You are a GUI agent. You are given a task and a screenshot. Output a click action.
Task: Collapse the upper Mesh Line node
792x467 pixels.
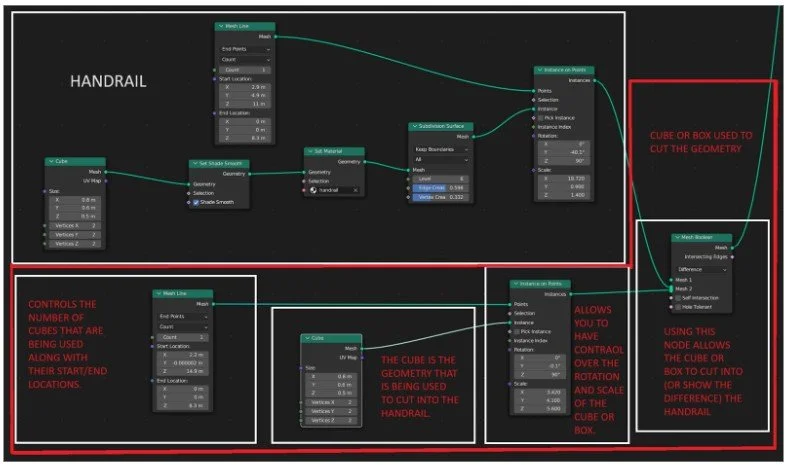pos(221,26)
